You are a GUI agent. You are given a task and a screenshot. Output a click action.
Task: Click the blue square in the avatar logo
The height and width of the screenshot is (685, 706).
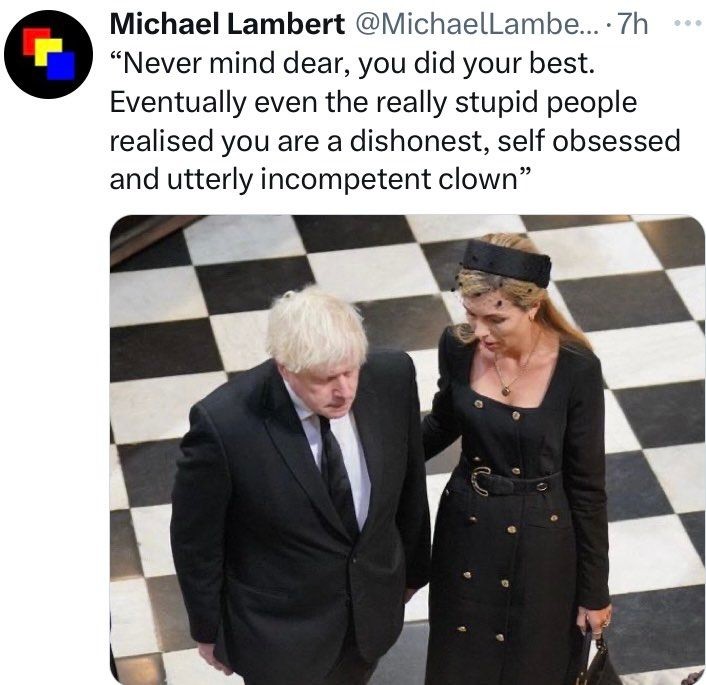[61, 66]
